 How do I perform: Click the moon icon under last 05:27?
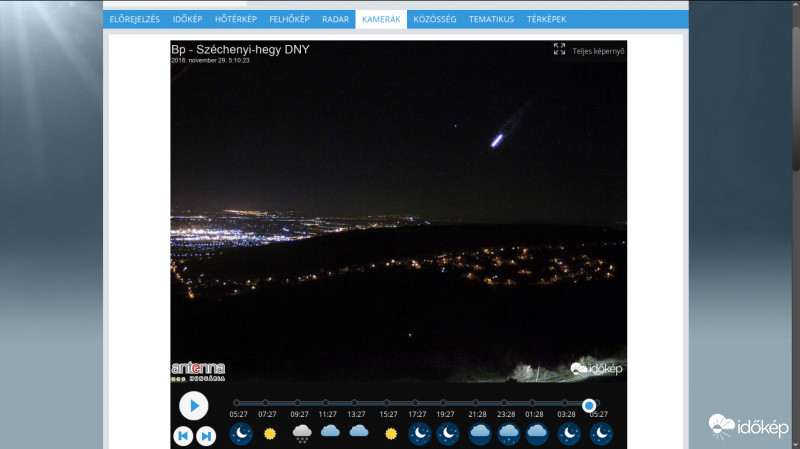(x=602, y=434)
